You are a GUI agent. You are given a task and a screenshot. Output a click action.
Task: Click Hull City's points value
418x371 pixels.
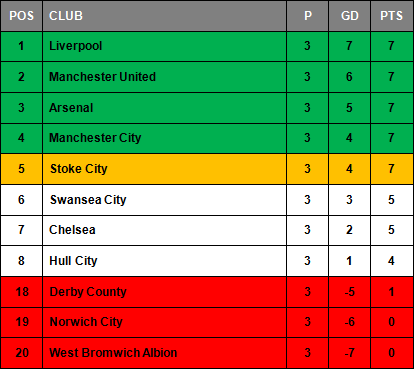pos(392,261)
